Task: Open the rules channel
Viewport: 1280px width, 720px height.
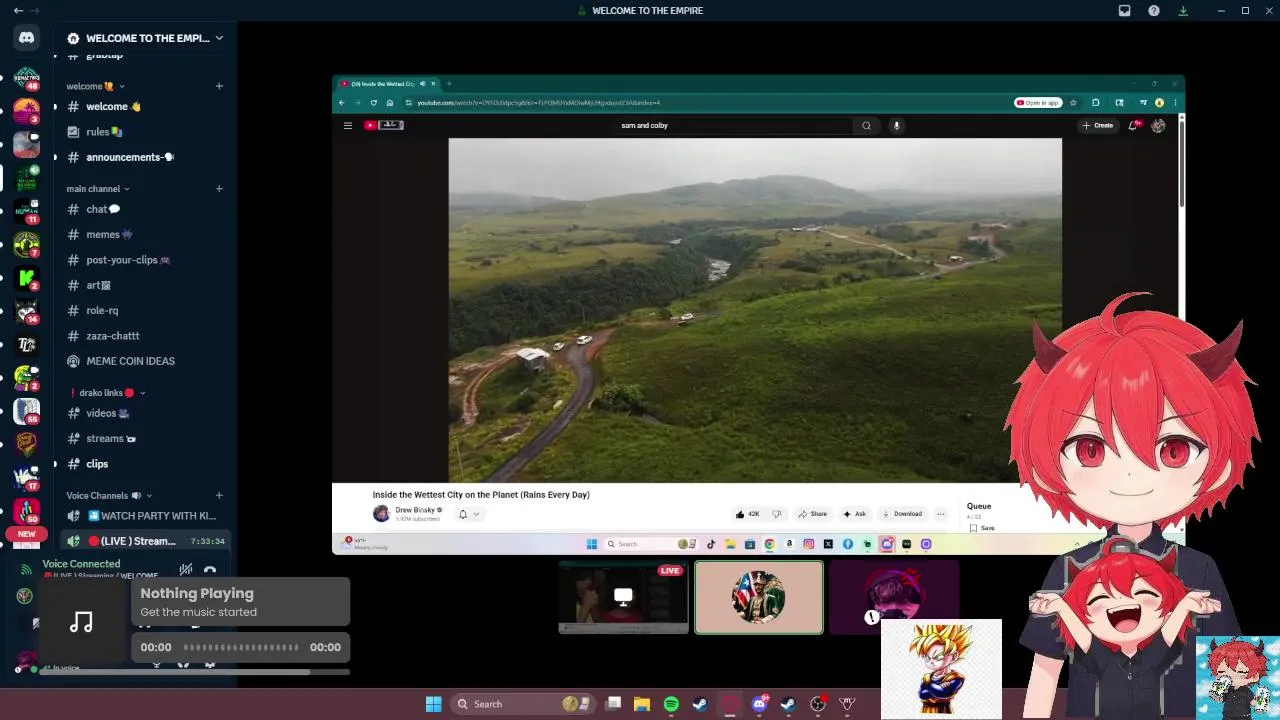Action: point(144,131)
